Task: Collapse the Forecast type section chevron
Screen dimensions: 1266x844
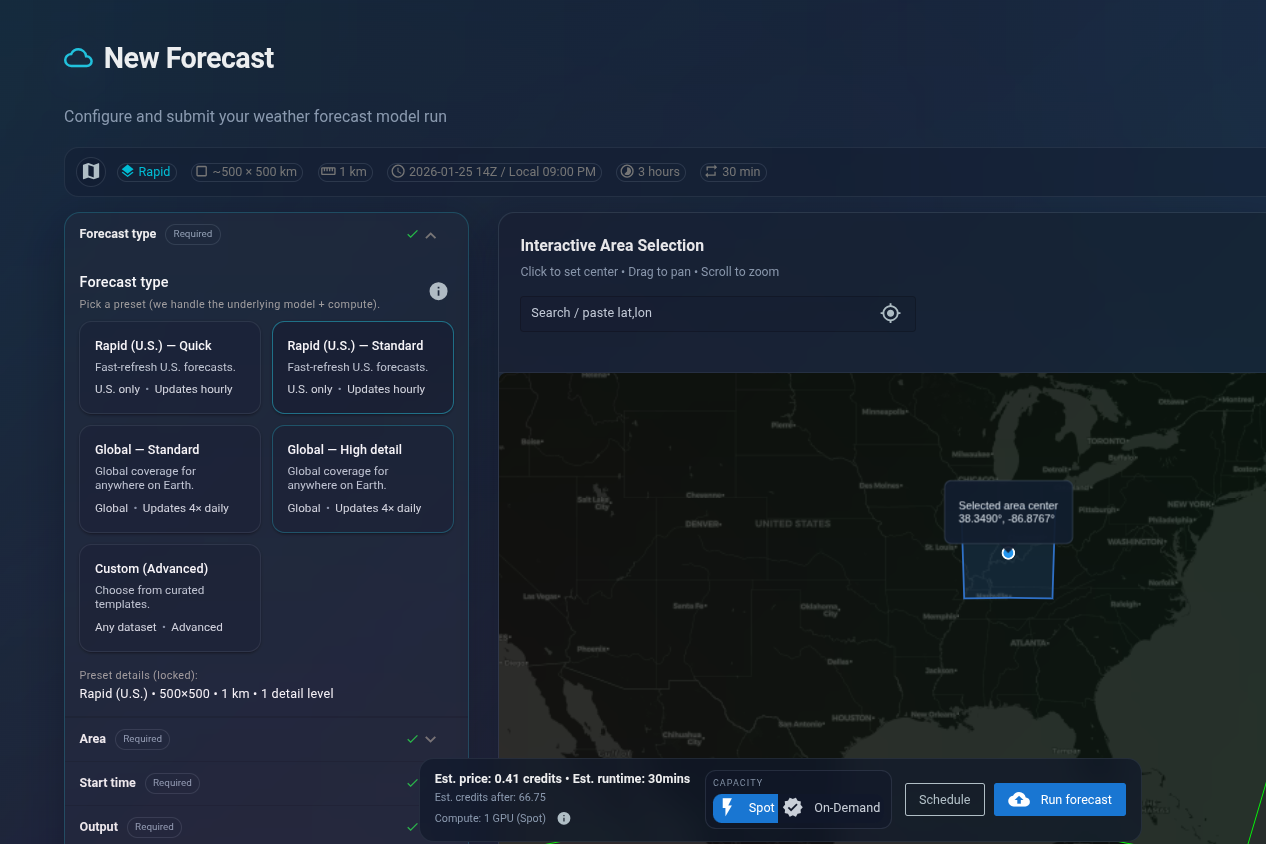Action: point(431,235)
